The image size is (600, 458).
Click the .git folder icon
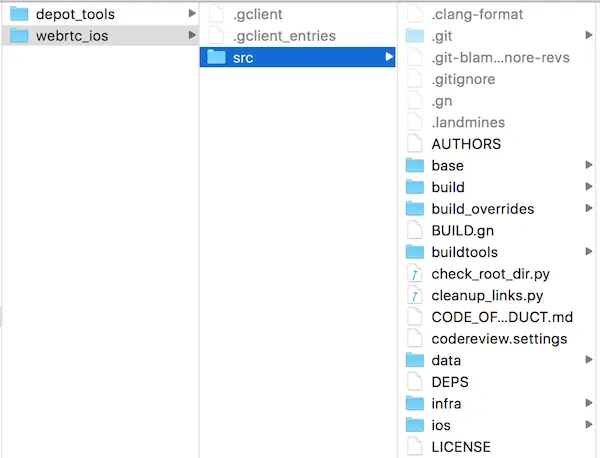(415, 36)
